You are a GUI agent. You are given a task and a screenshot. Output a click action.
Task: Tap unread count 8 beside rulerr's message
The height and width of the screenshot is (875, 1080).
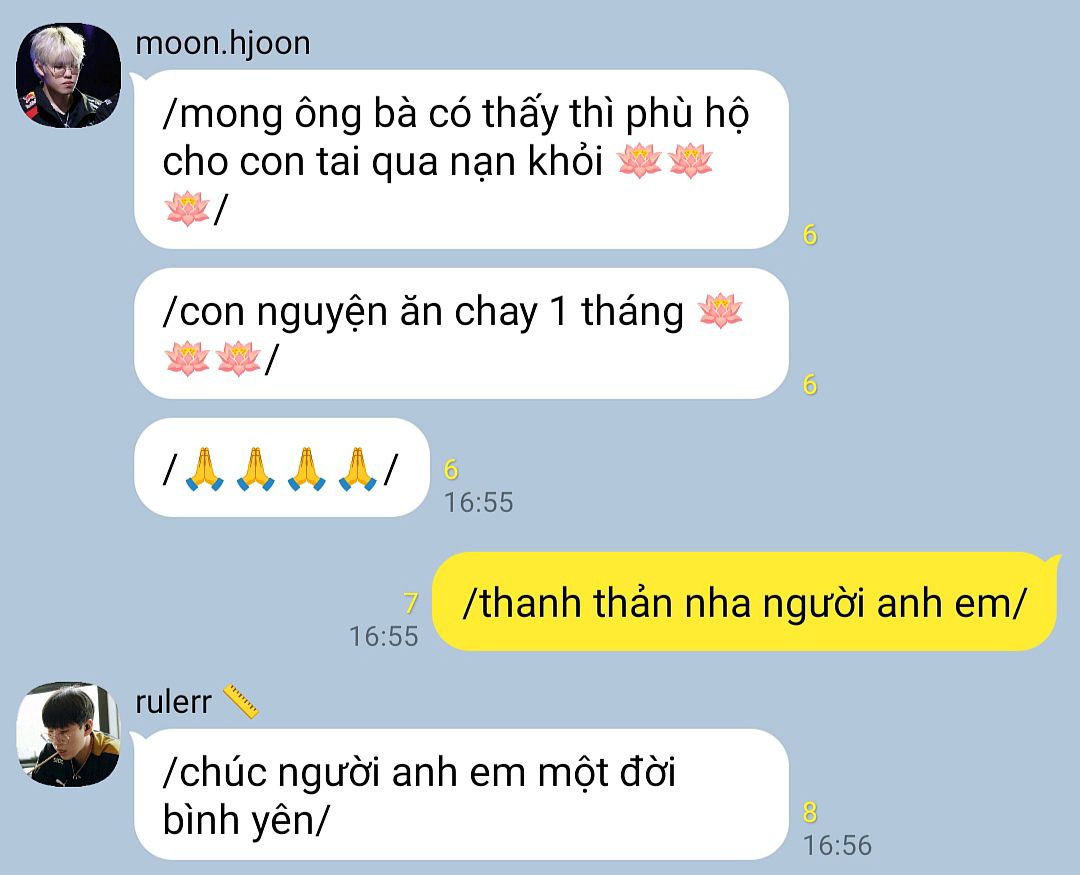click(810, 813)
